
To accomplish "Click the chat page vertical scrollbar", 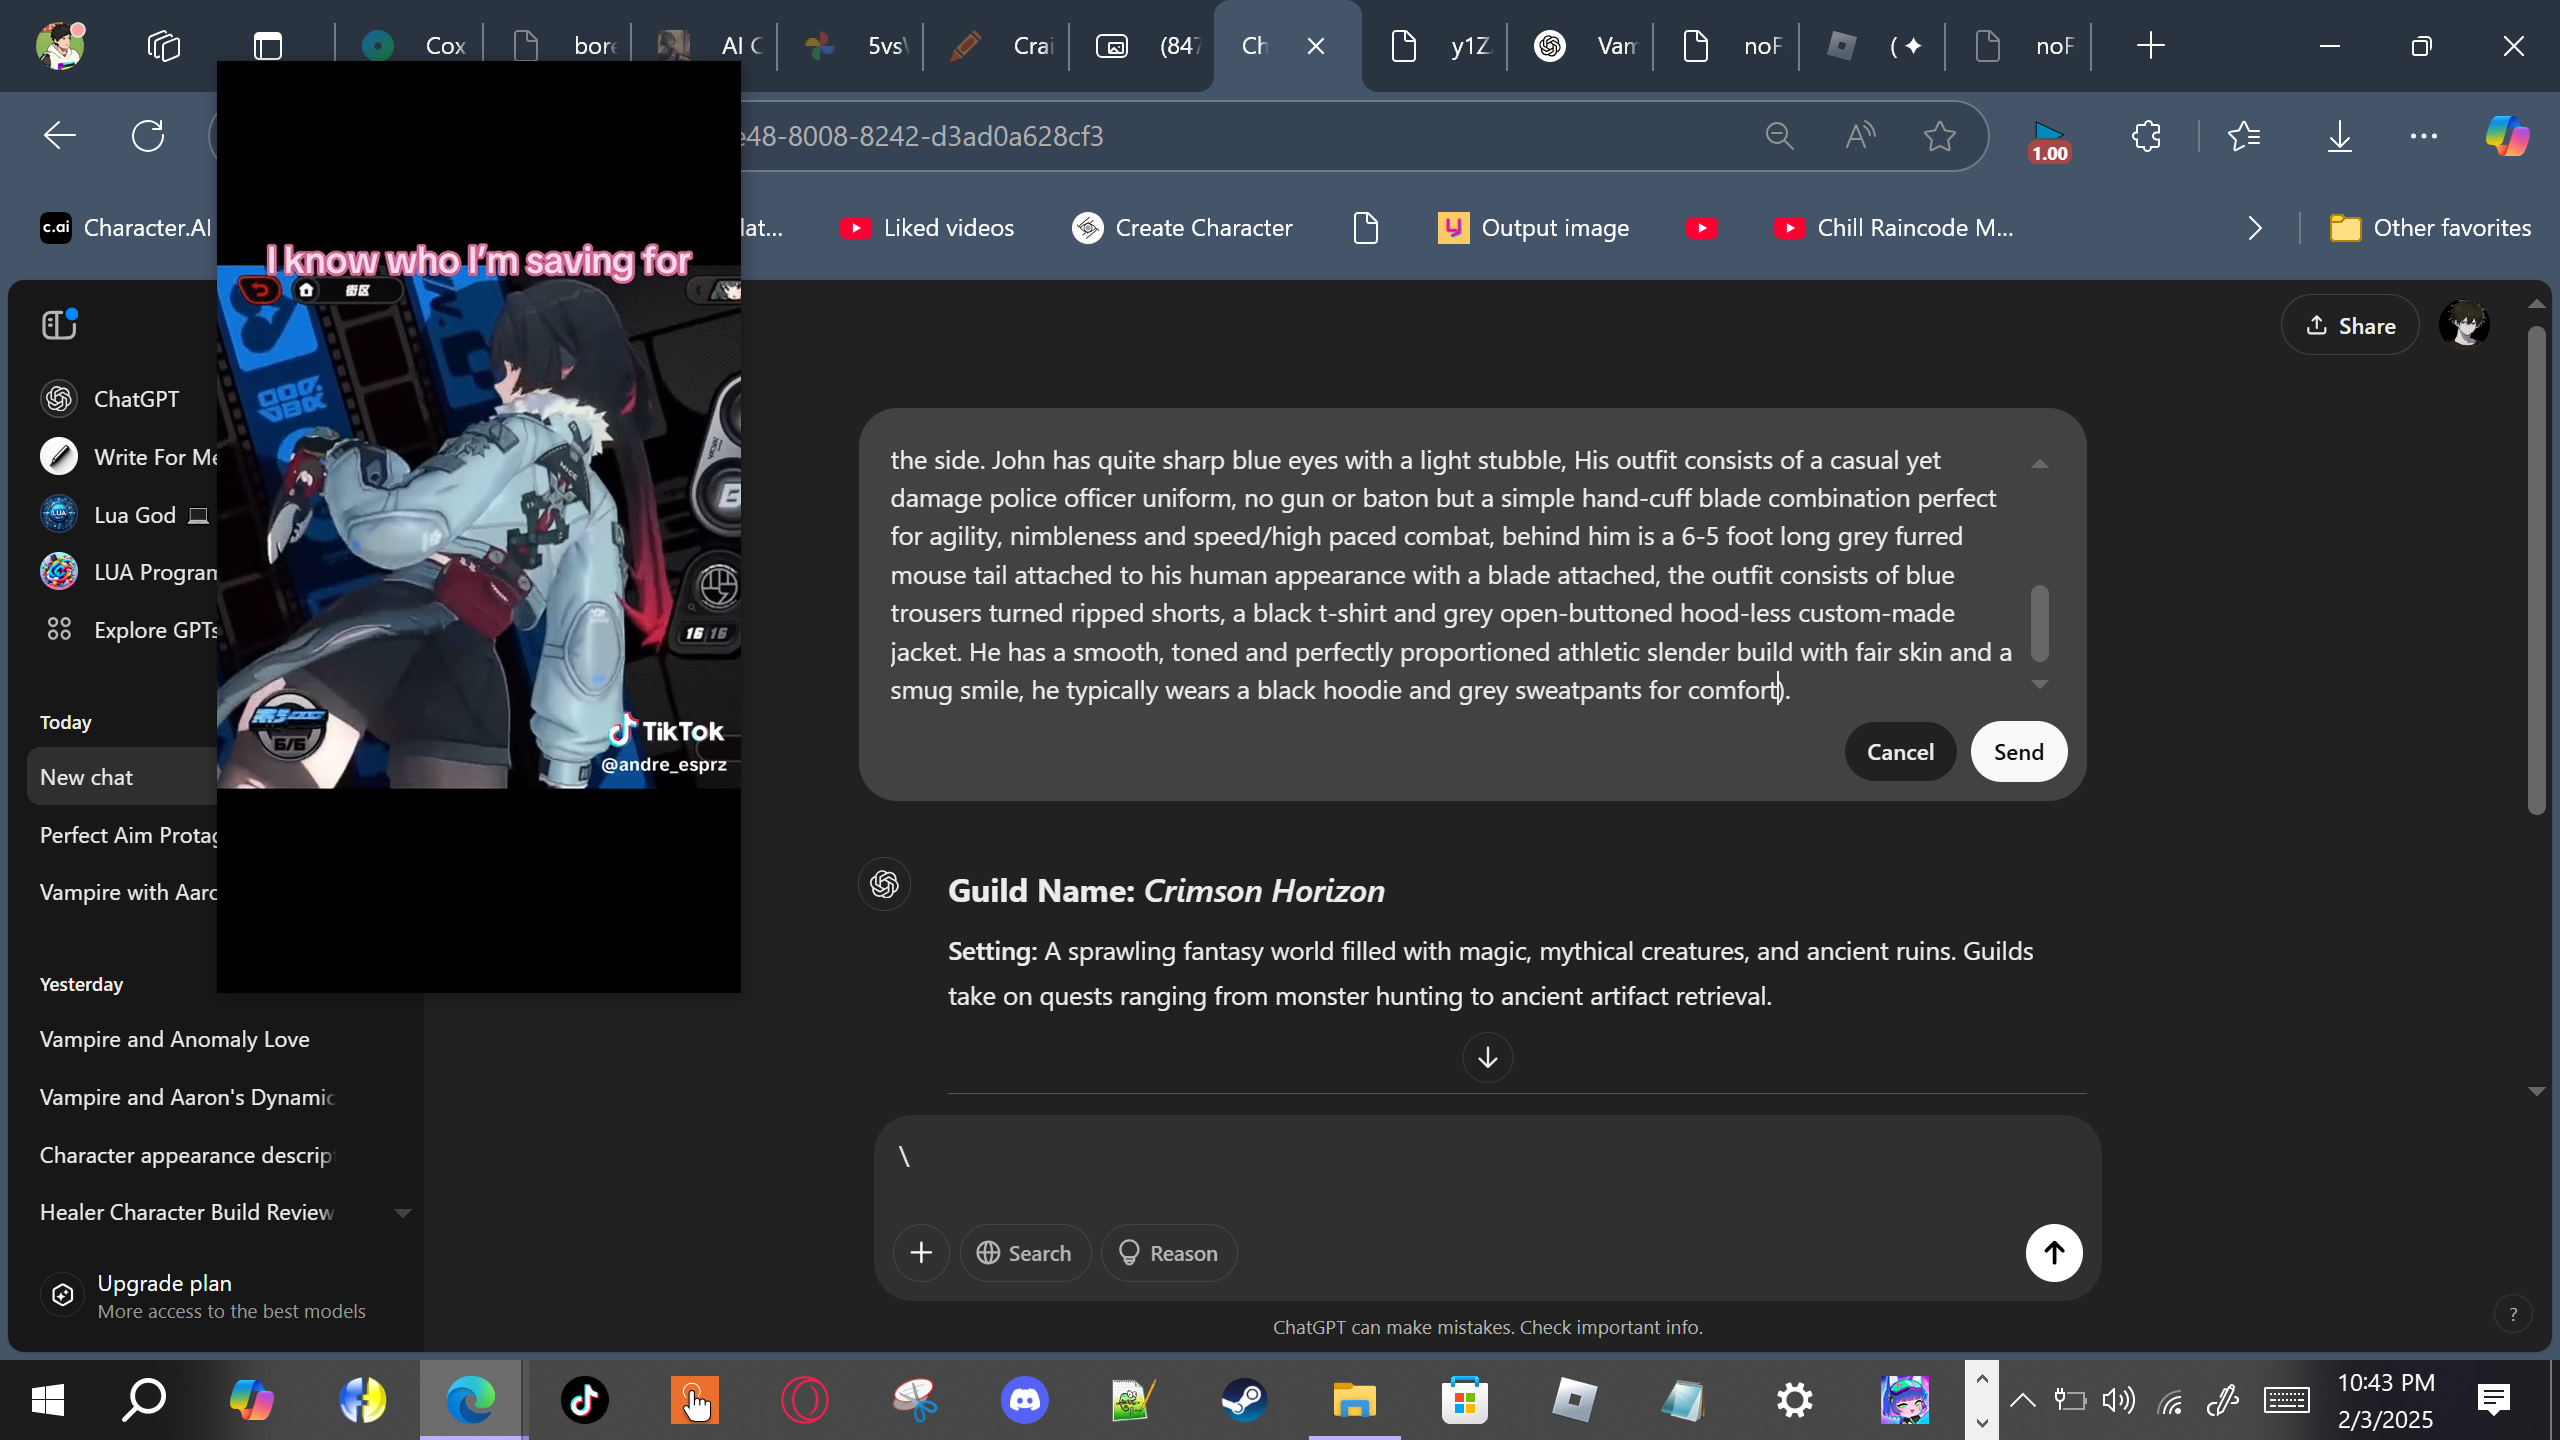I will pyautogui.click(x=2536, y=570).
